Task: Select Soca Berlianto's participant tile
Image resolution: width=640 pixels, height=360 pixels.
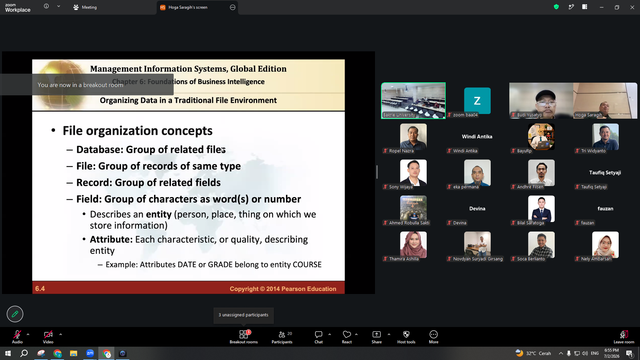Action: point(541,245)
